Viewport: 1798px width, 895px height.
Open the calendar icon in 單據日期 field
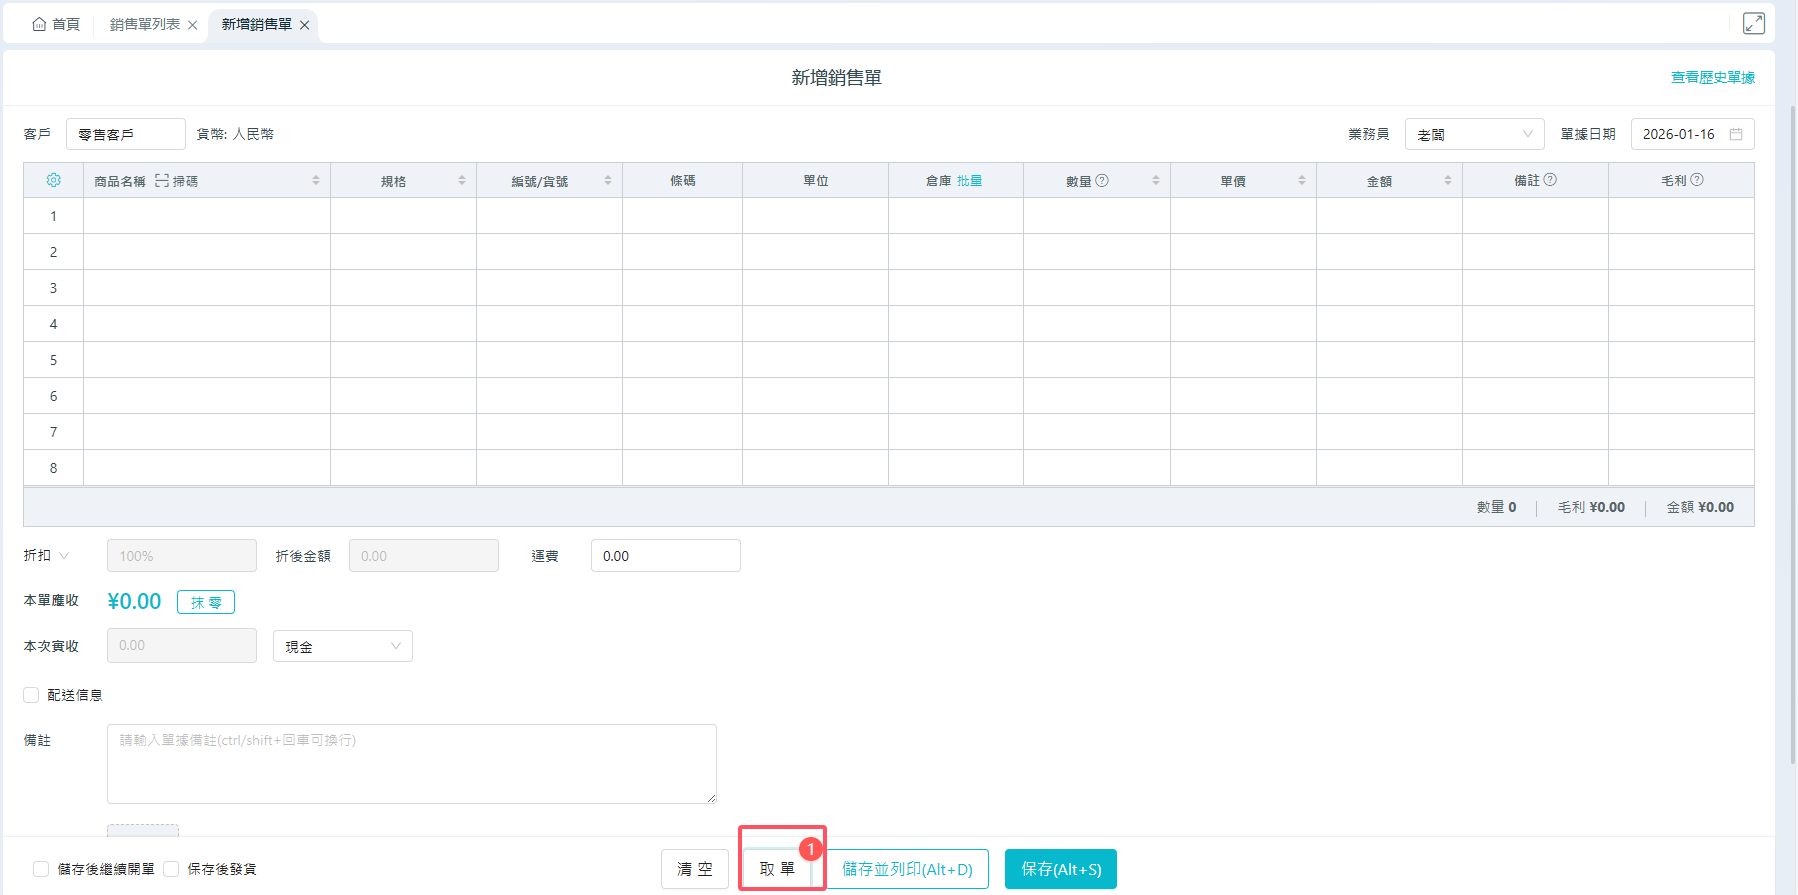(1736, 134)
